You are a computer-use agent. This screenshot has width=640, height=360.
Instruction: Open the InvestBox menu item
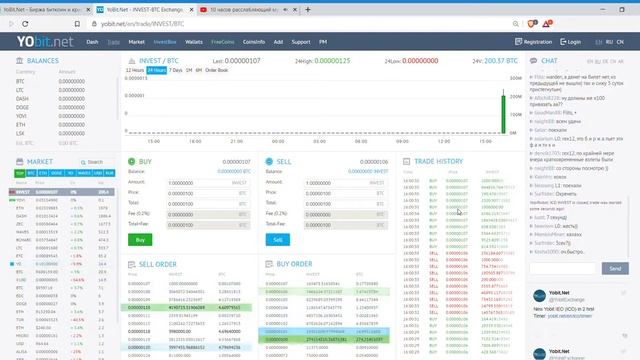(165, 42)
